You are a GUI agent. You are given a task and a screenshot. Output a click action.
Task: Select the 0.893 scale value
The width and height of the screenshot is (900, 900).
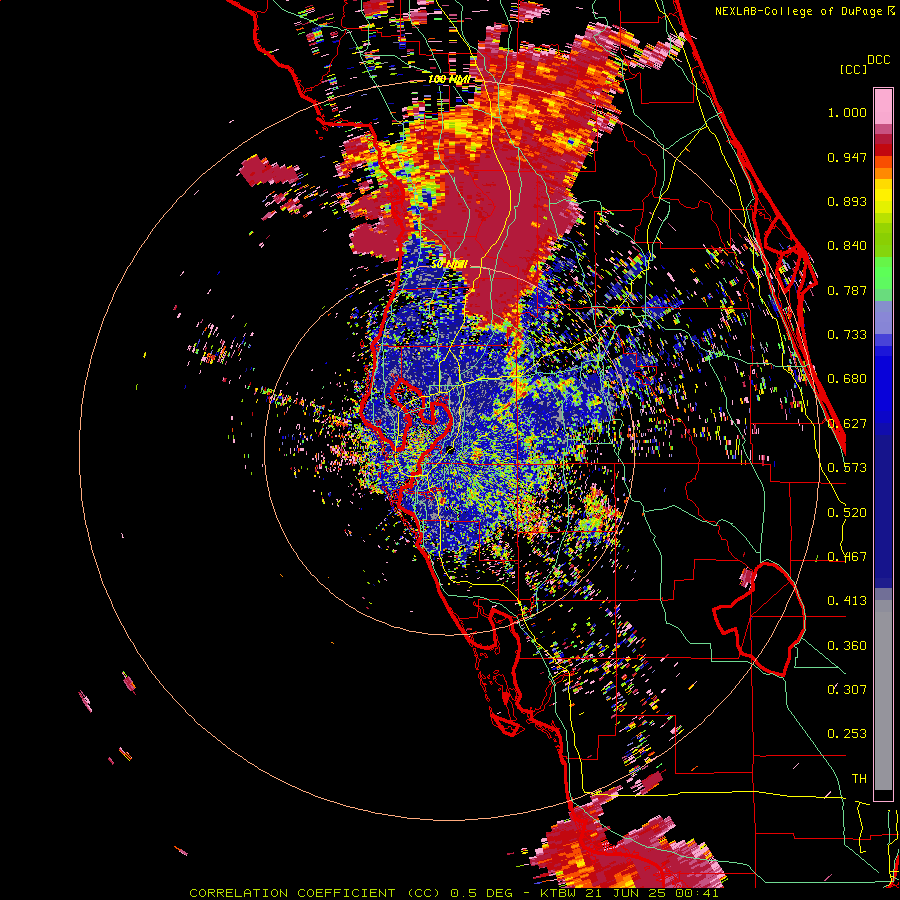point(847,201)
